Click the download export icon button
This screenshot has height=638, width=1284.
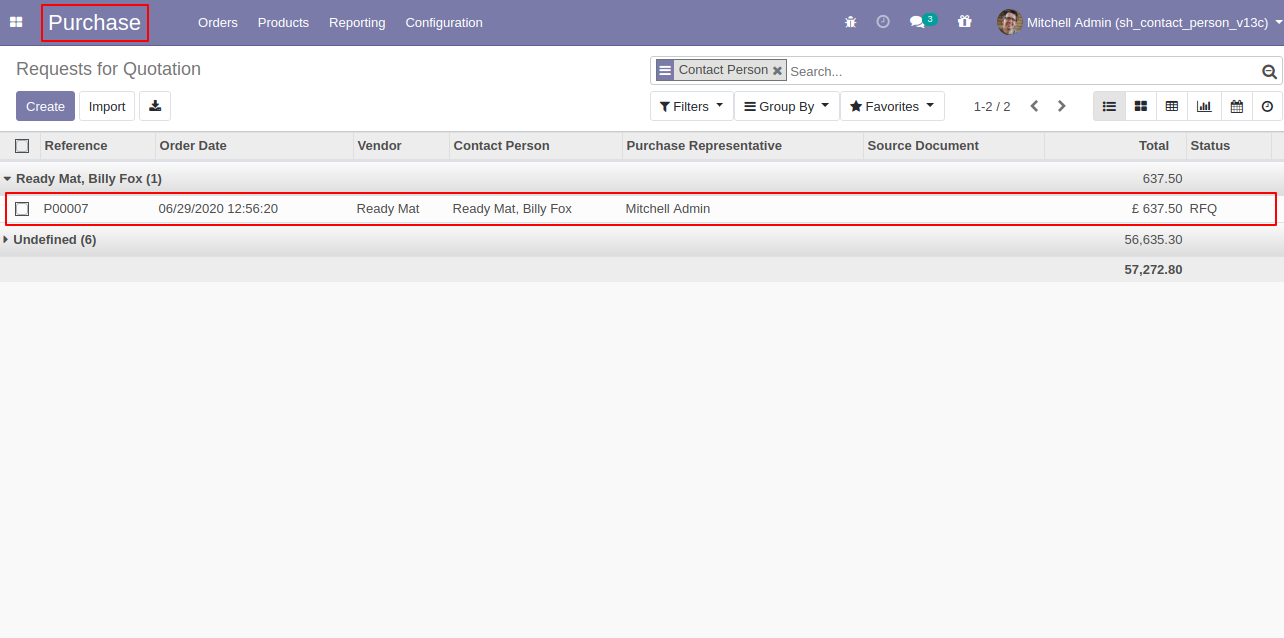coord(155,106)
